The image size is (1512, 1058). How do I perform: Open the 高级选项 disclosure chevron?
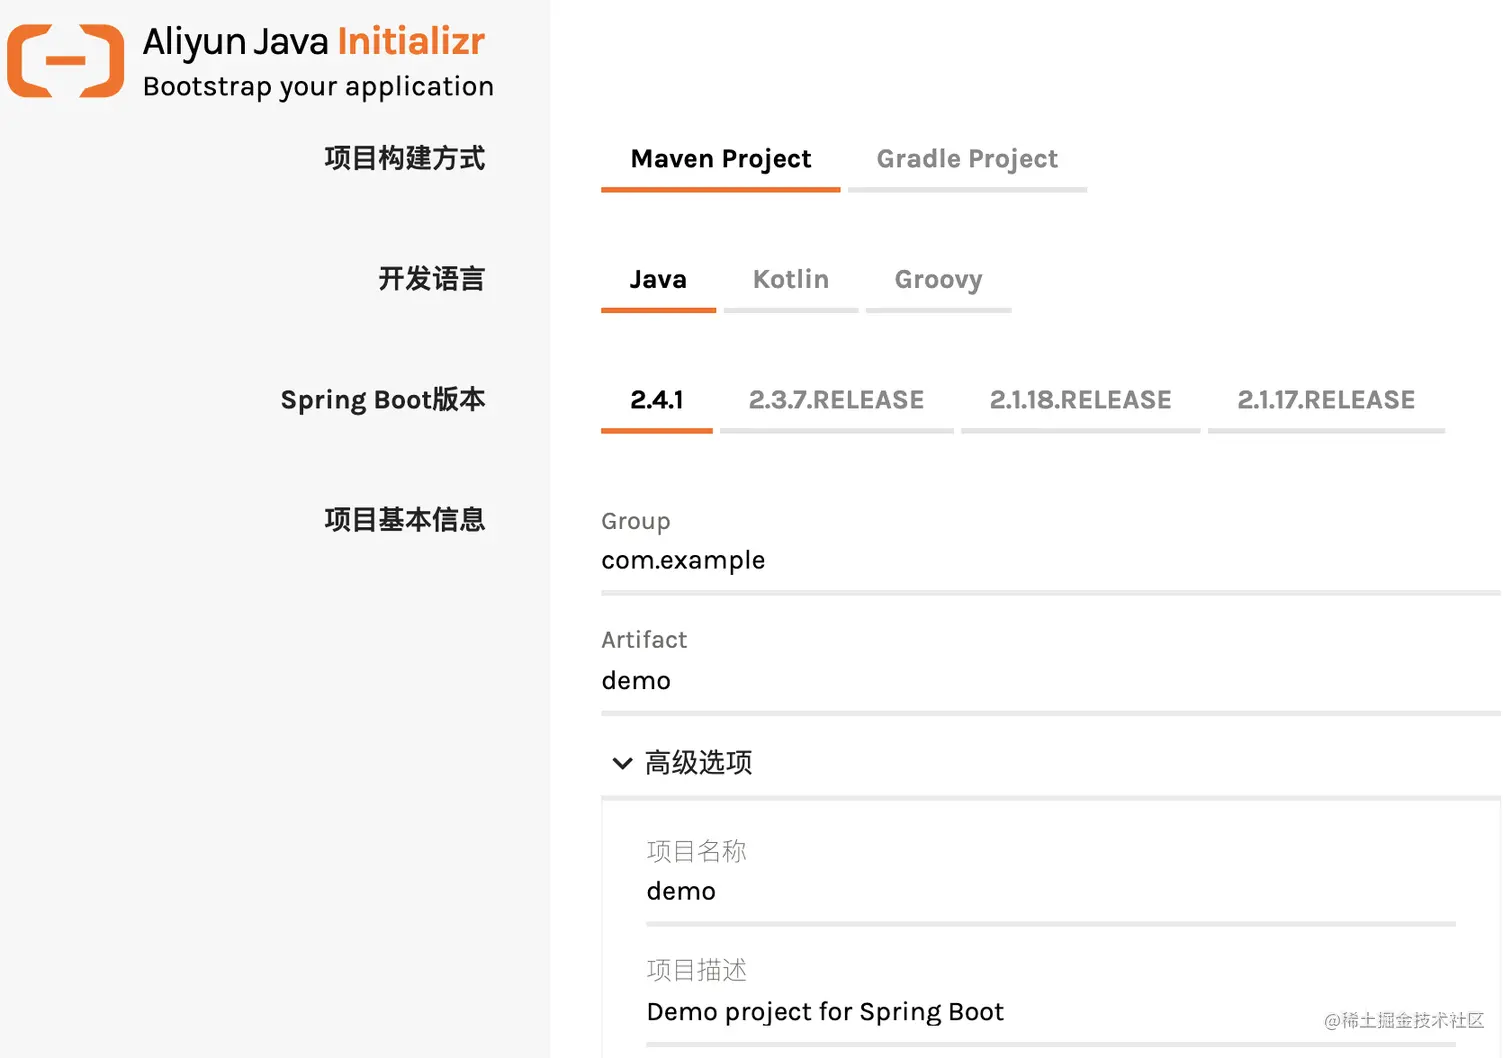pyautogui.click(x=622, y=763)
